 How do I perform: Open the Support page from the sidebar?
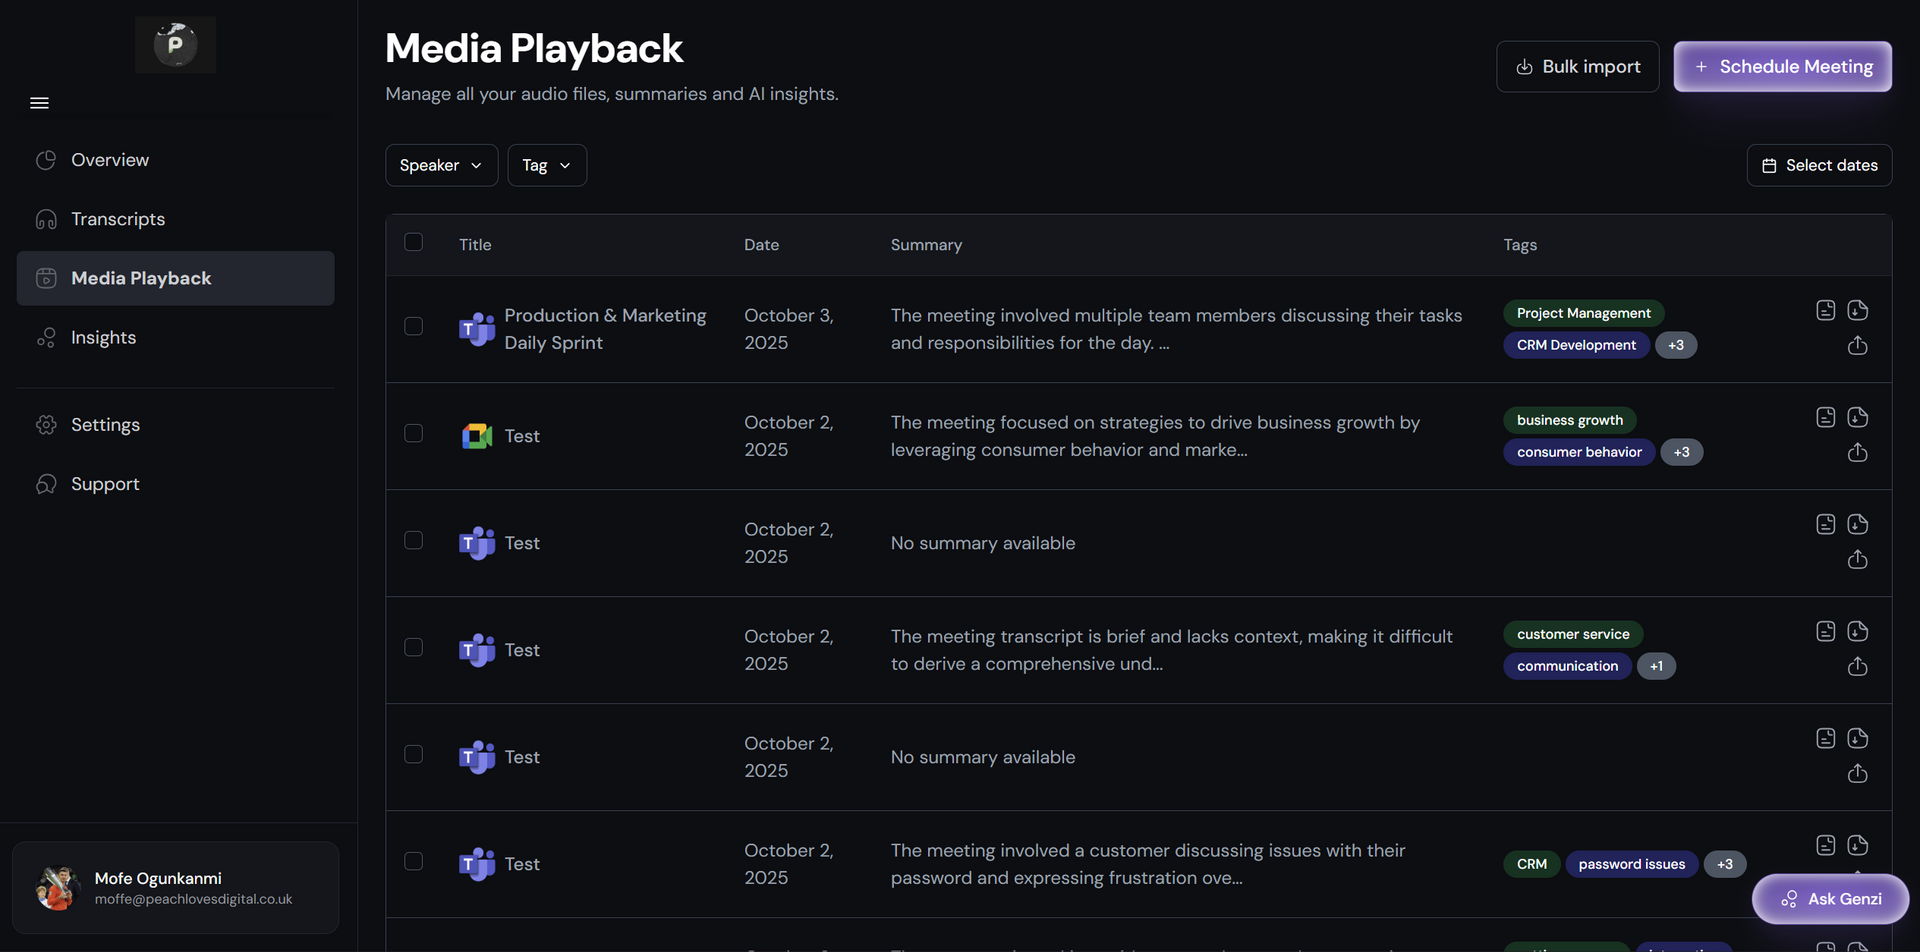(x=104, y=484)
